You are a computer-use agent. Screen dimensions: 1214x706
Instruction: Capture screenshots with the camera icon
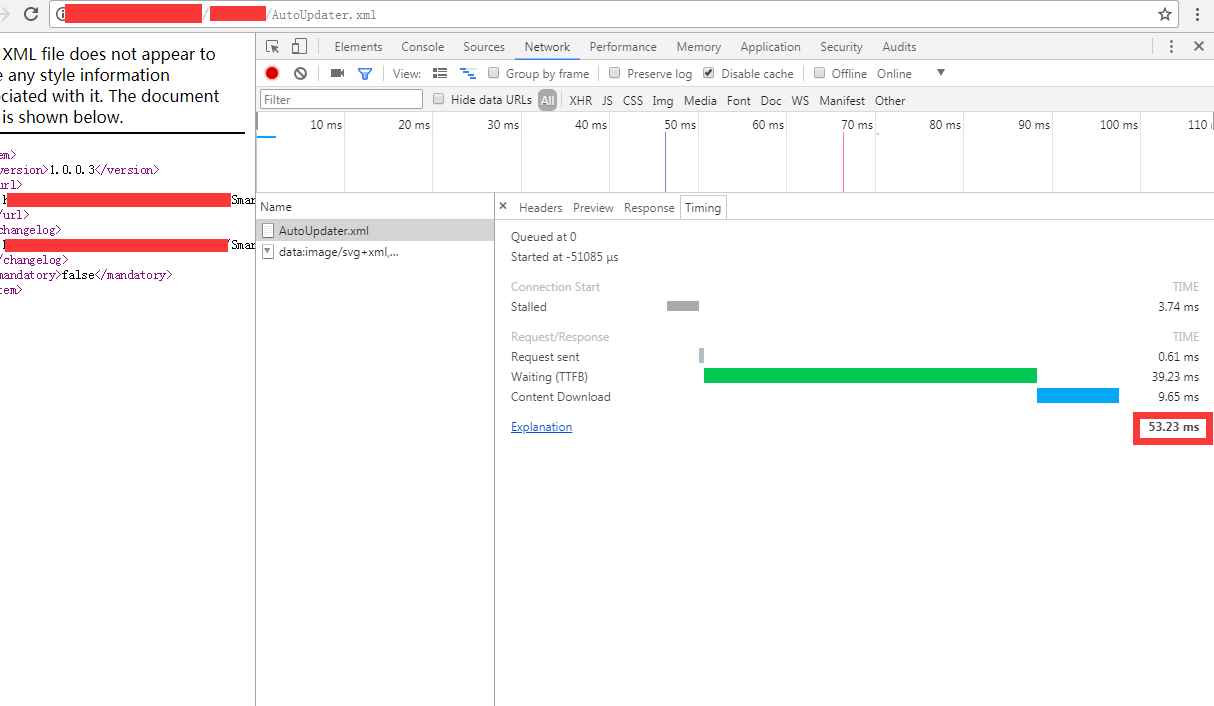tap(338, 73)
